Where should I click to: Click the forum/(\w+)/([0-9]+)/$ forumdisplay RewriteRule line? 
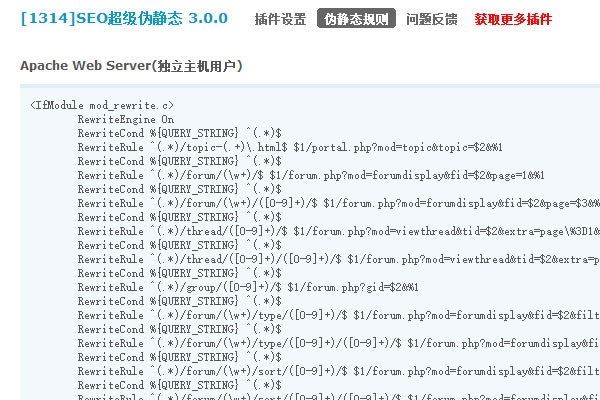(x=339, y=203)
